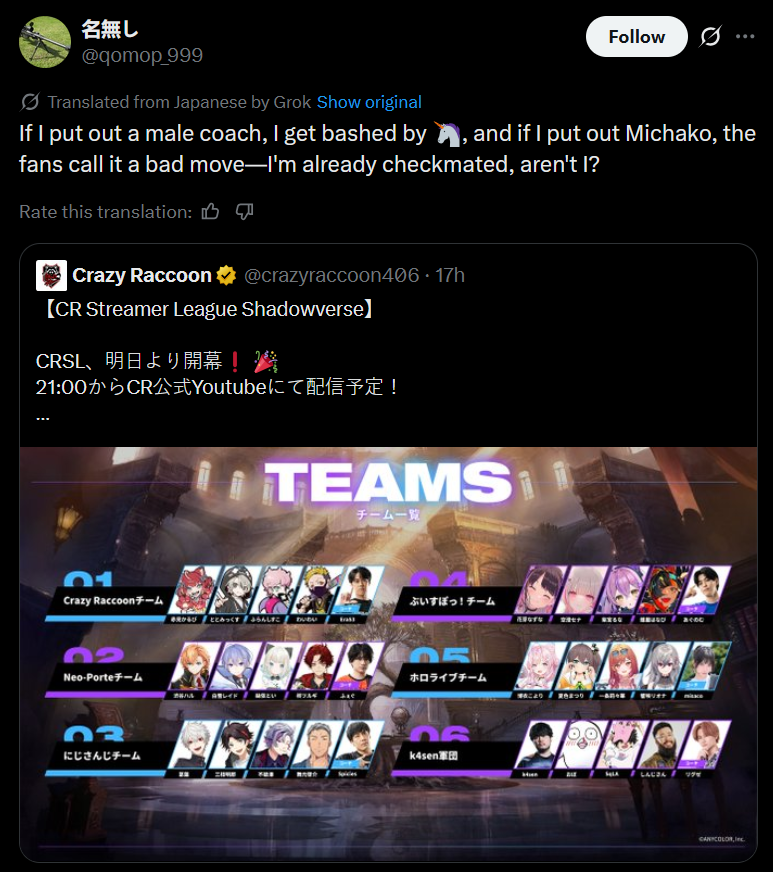Click the Grok translated-from icon
Image resolution: width=773 pixels, height=872 pixels.
[30, 102]
